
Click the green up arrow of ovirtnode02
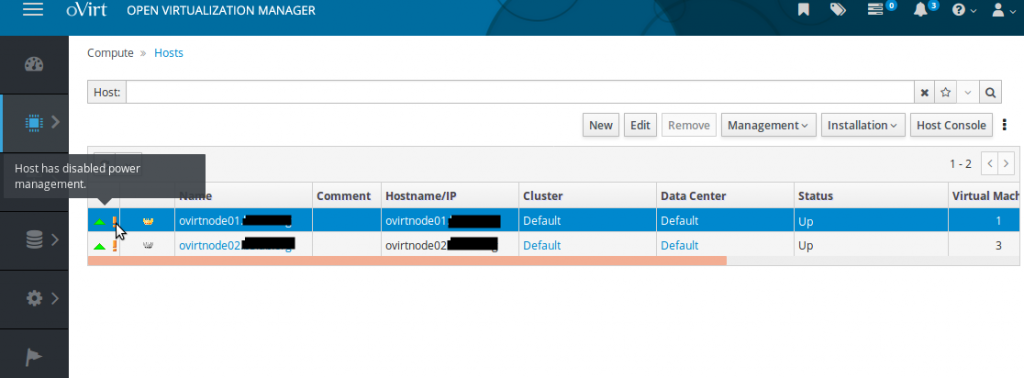[x=99, y=246]
